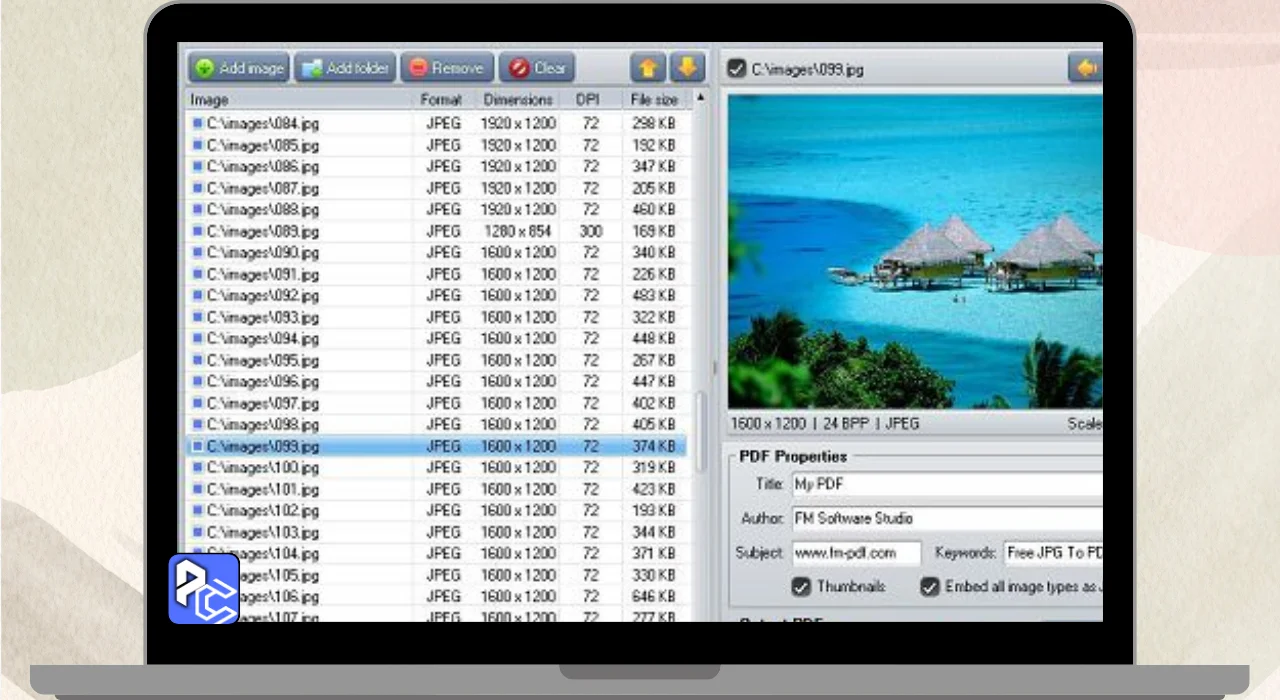This screenshot has height=700, width=1280.
Task: Sort list by Dimensions column header
Action: pyautogui.click(x=518, y=100)
